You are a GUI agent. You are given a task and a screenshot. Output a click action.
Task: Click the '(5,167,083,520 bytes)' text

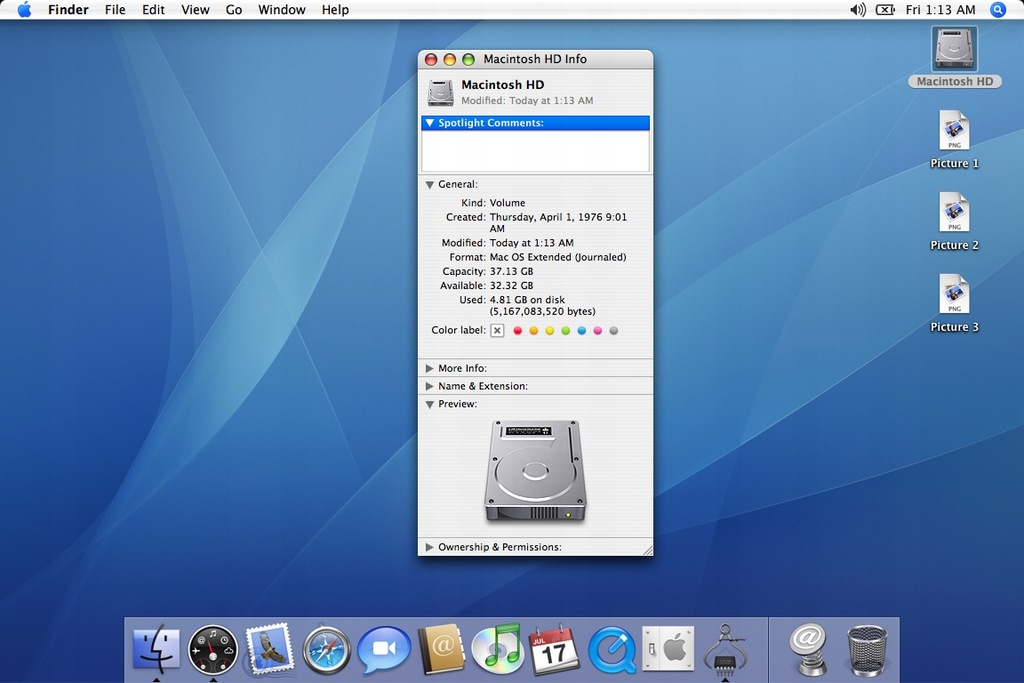pyautogui.click(x=543, y=311)
